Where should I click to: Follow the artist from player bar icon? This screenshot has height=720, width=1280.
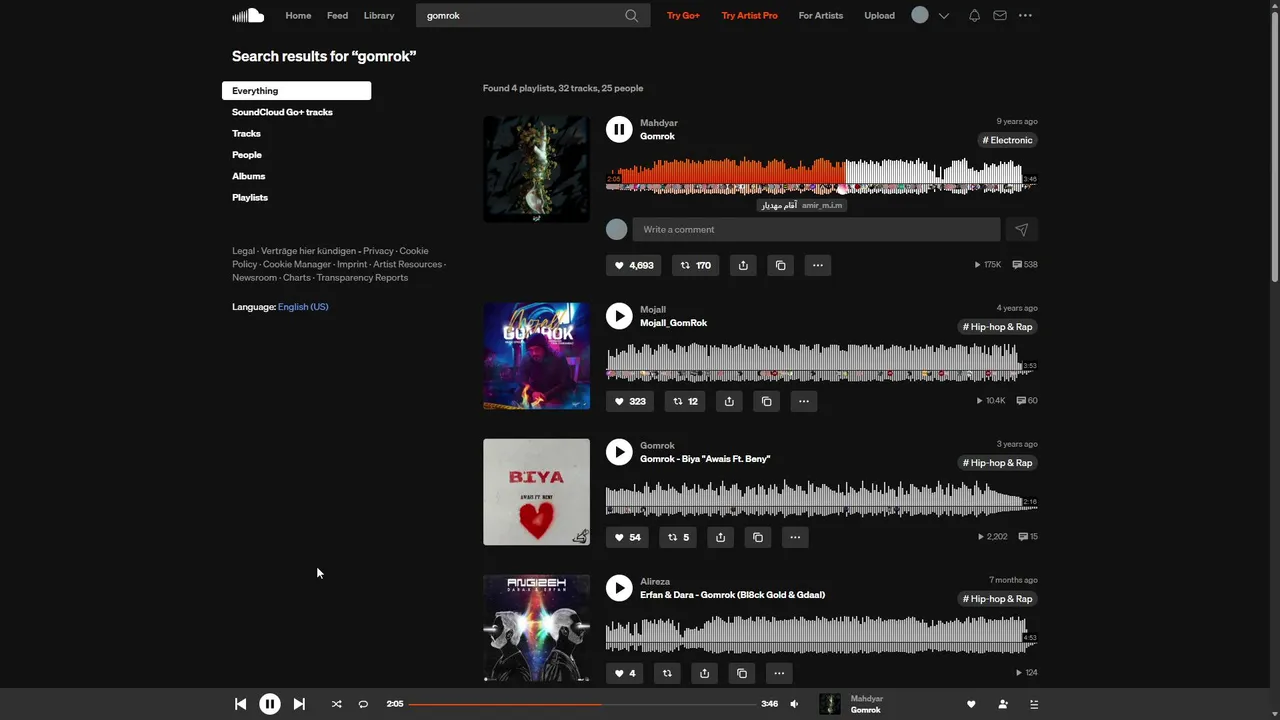point(1003,704)
